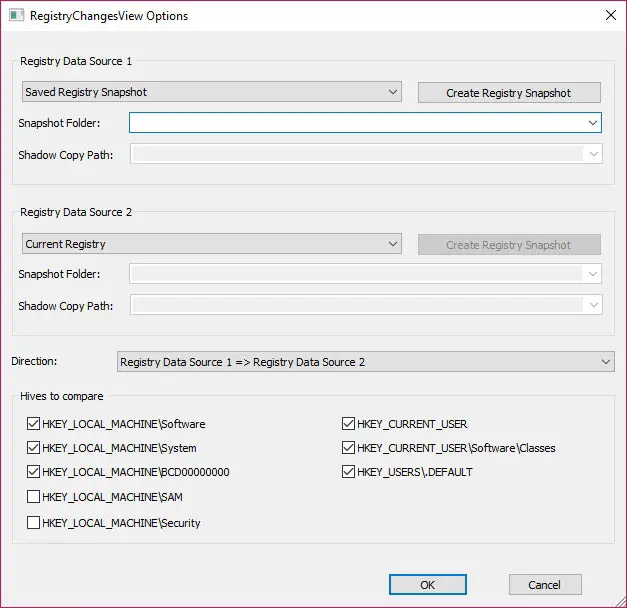Uncheck HKEY_LOCAL_MACHINE\System hive

click(x=34, y=448)
